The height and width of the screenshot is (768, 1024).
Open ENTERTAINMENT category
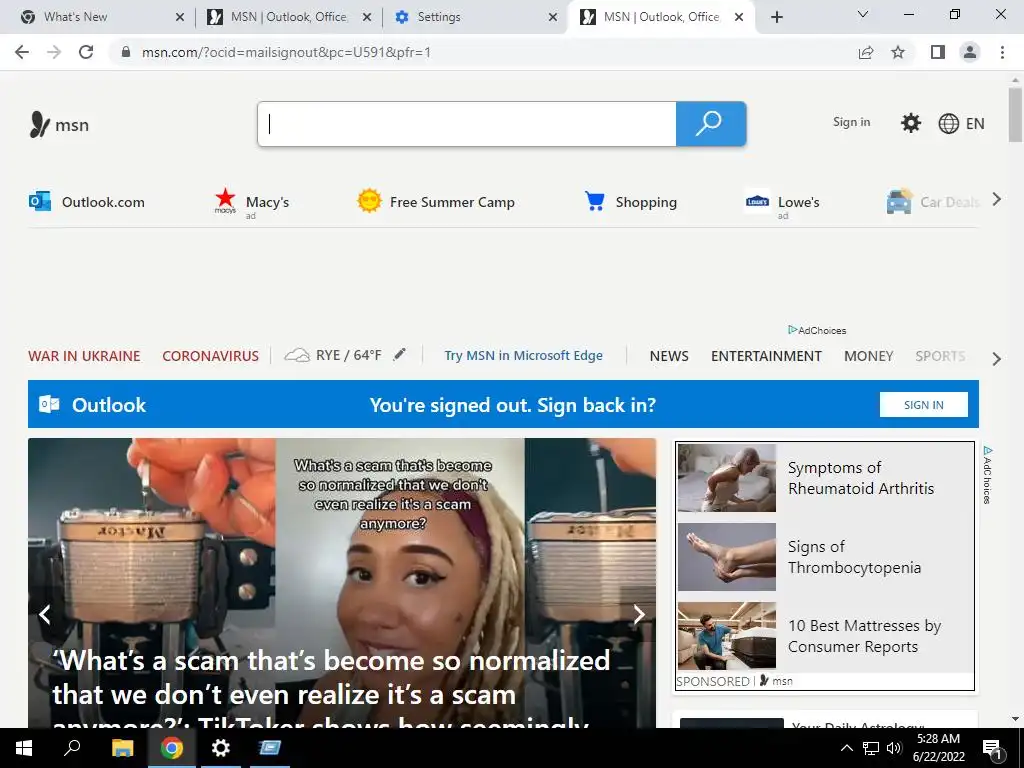[x=766, y=356]
